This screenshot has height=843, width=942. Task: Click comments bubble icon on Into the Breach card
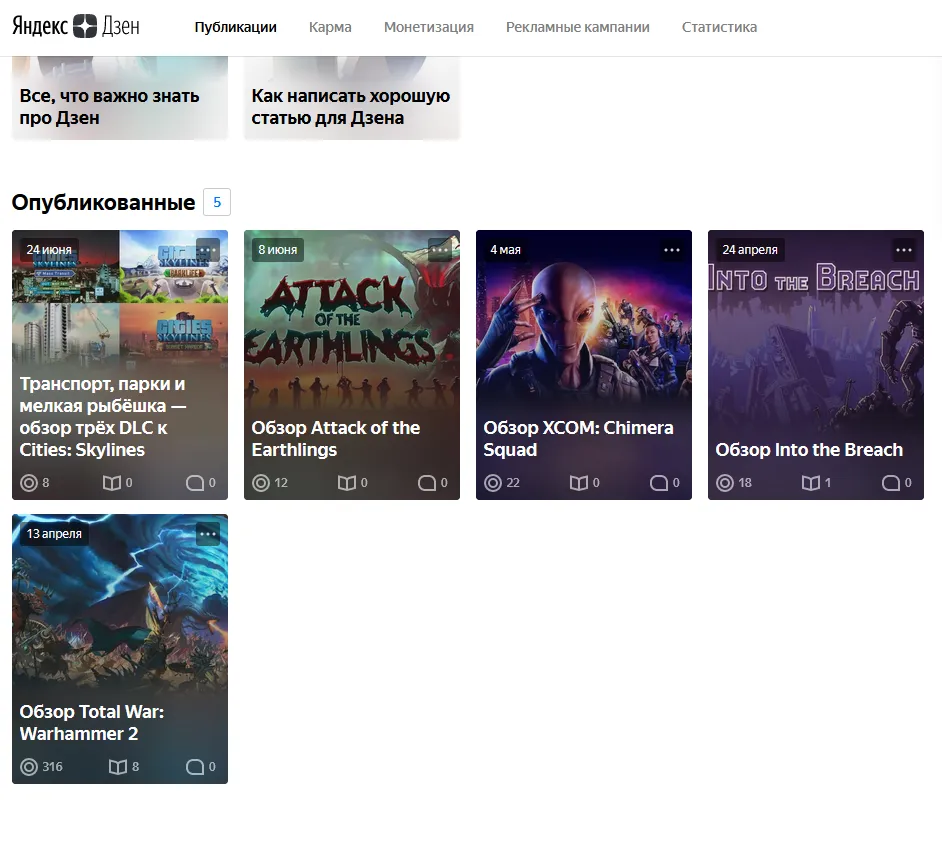pos(891,483)
